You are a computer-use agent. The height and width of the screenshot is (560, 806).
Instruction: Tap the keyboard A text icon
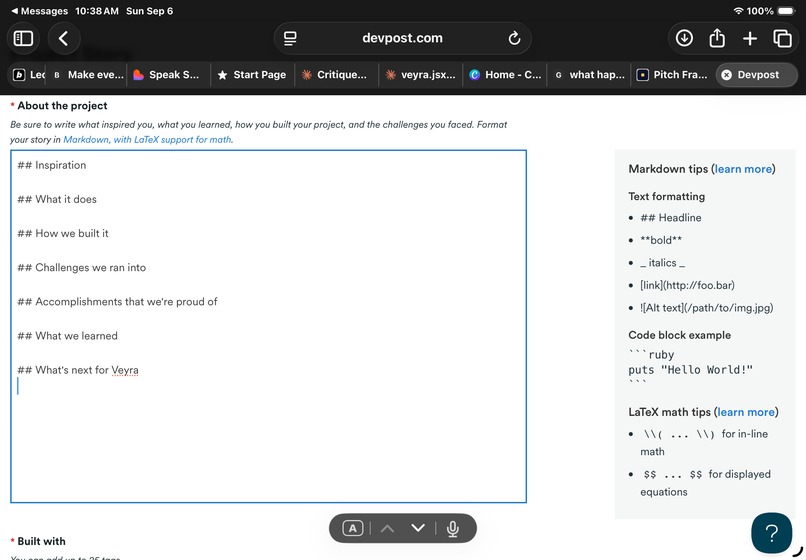point(353,528)
